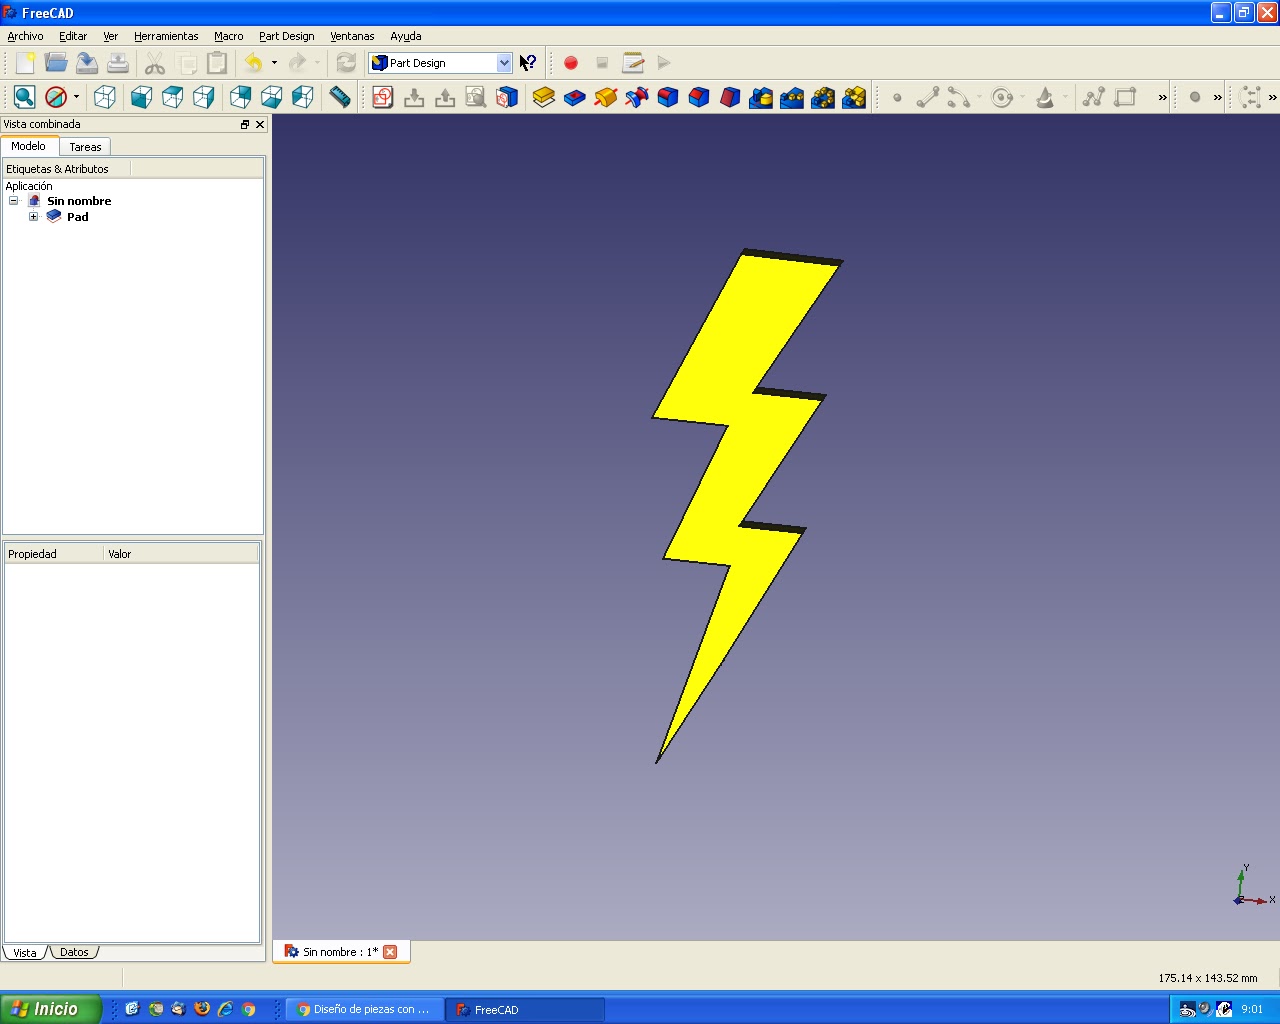The width and height of the screenshot is (1280, 1024).
Task: Switch to Diseño de piezas taskbar window
Action: (366, 1010)
